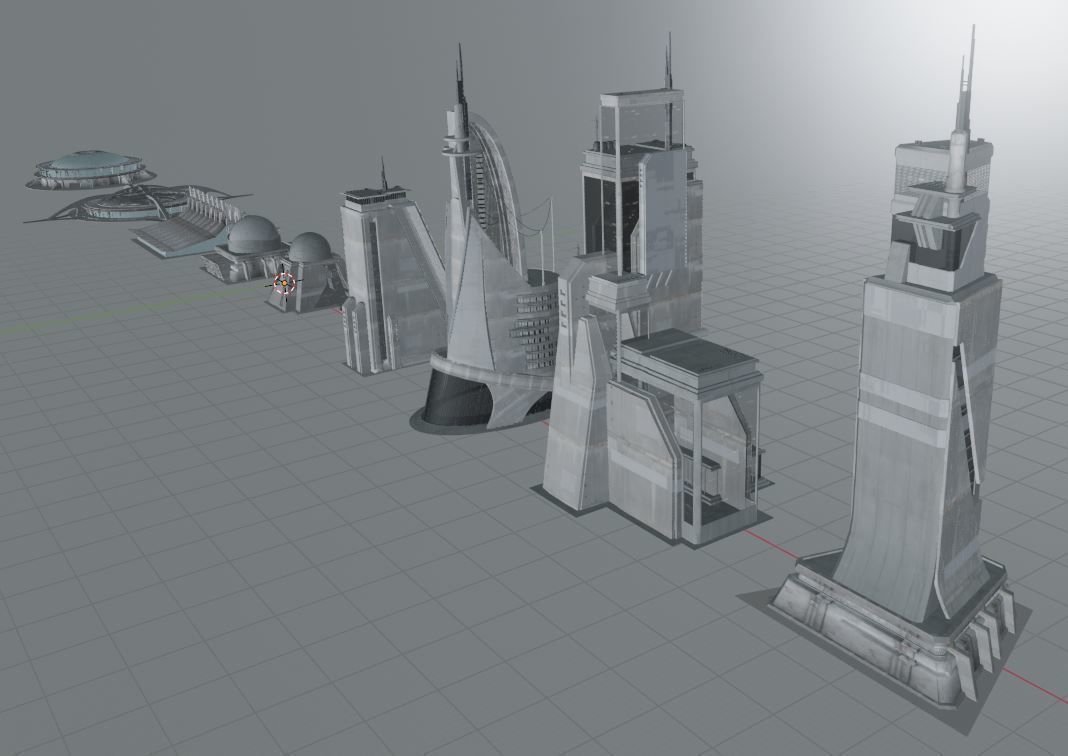Viewport: 1068px width, 756px height.
Task: Select the slanted tower with single antenna
Action: click(x=392, y=272)
